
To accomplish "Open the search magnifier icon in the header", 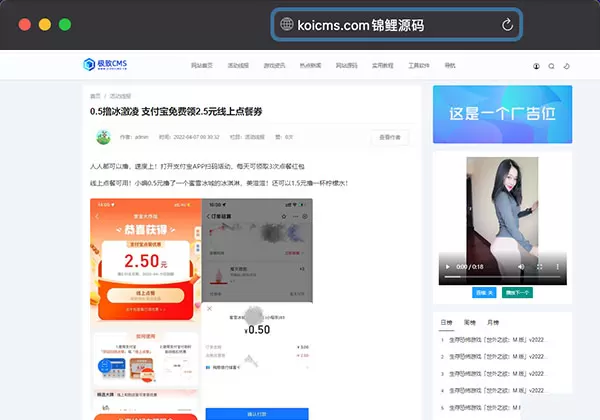I will pyautogui.click(x=551, y=66).
